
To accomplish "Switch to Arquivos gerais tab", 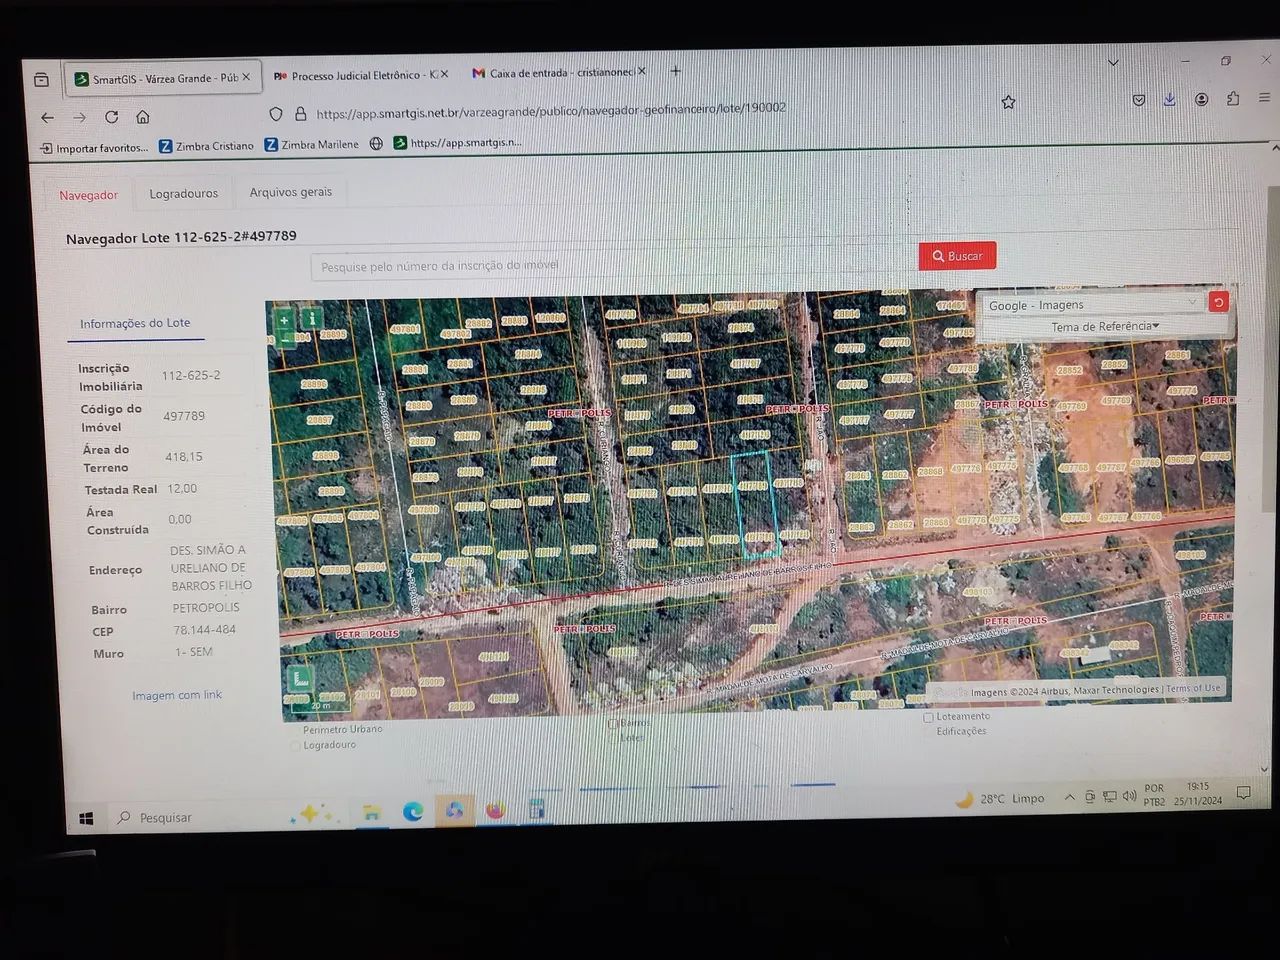I will pos(291,192).
